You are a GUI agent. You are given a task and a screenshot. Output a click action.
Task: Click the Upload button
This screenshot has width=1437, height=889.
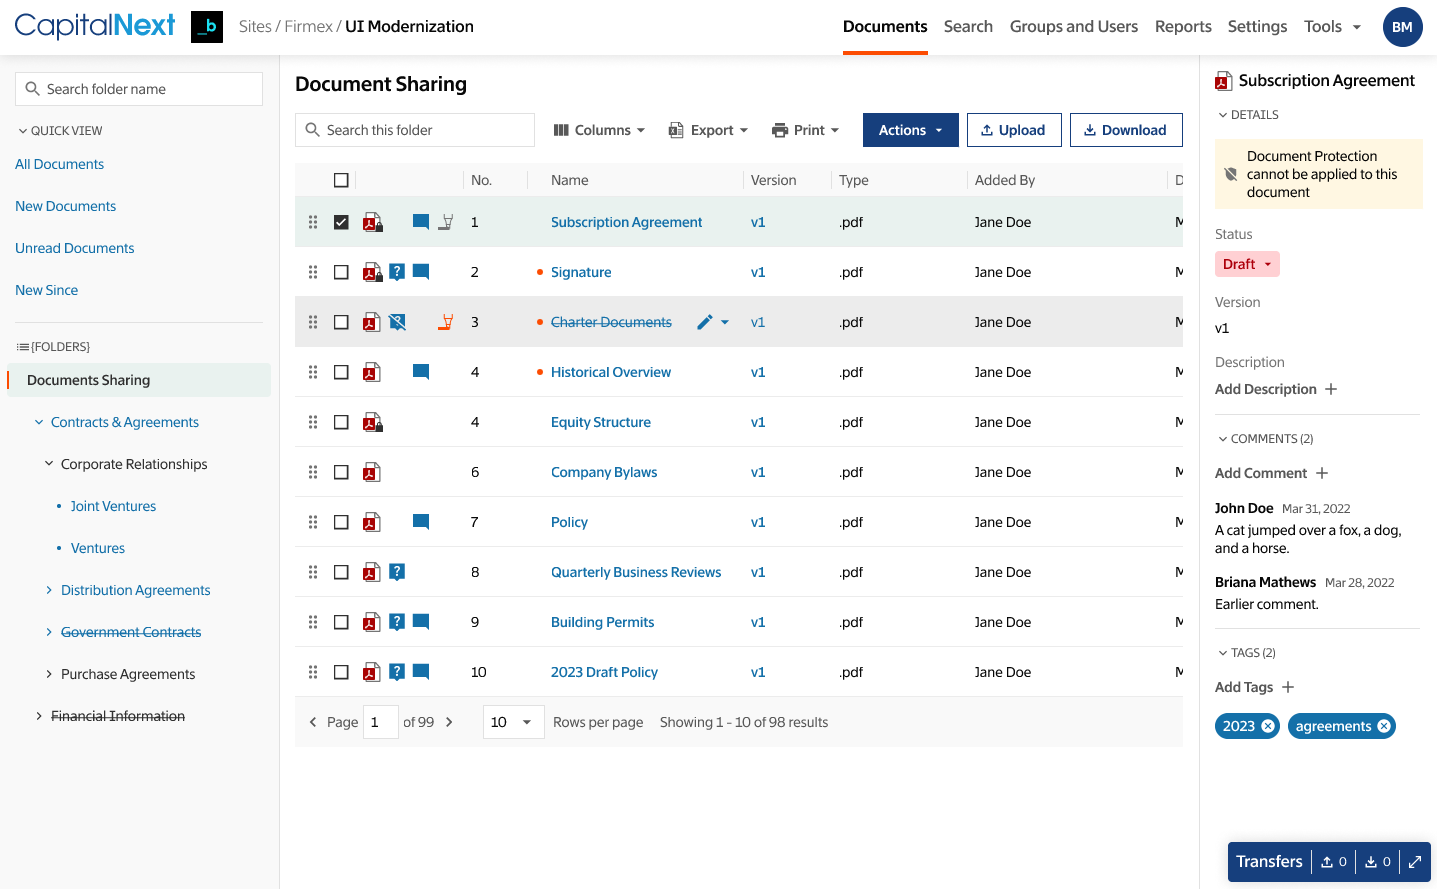click(x=1013, y=130)
